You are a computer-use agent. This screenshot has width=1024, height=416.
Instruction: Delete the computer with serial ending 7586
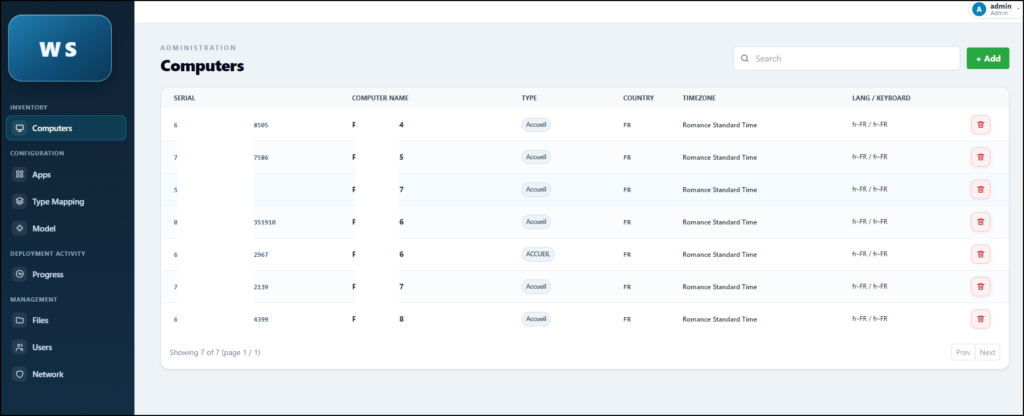pos(980,157)
